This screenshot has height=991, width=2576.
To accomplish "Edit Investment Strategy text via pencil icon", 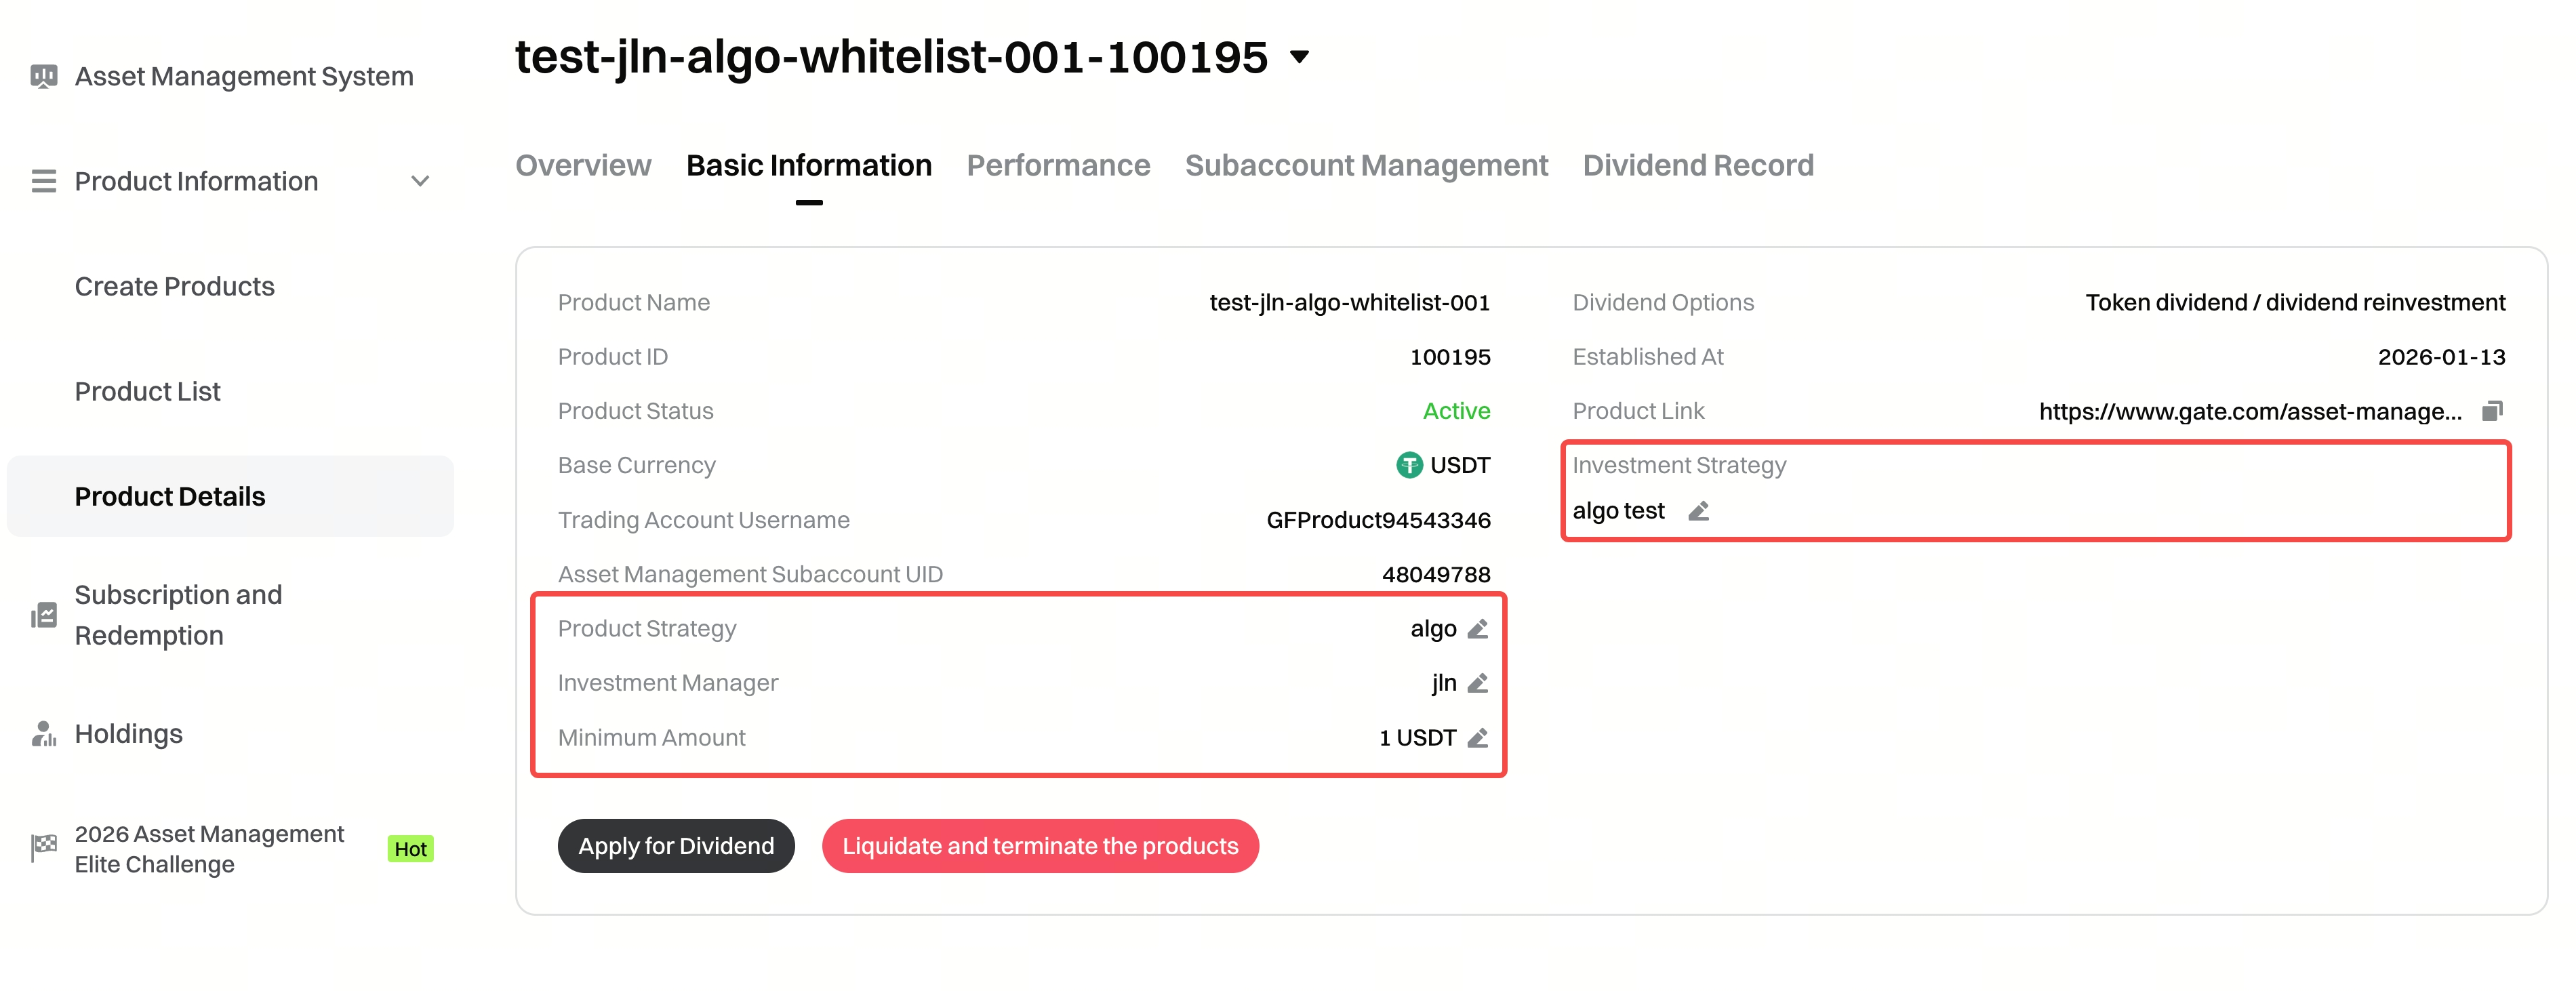I will tap(1698, 511).
